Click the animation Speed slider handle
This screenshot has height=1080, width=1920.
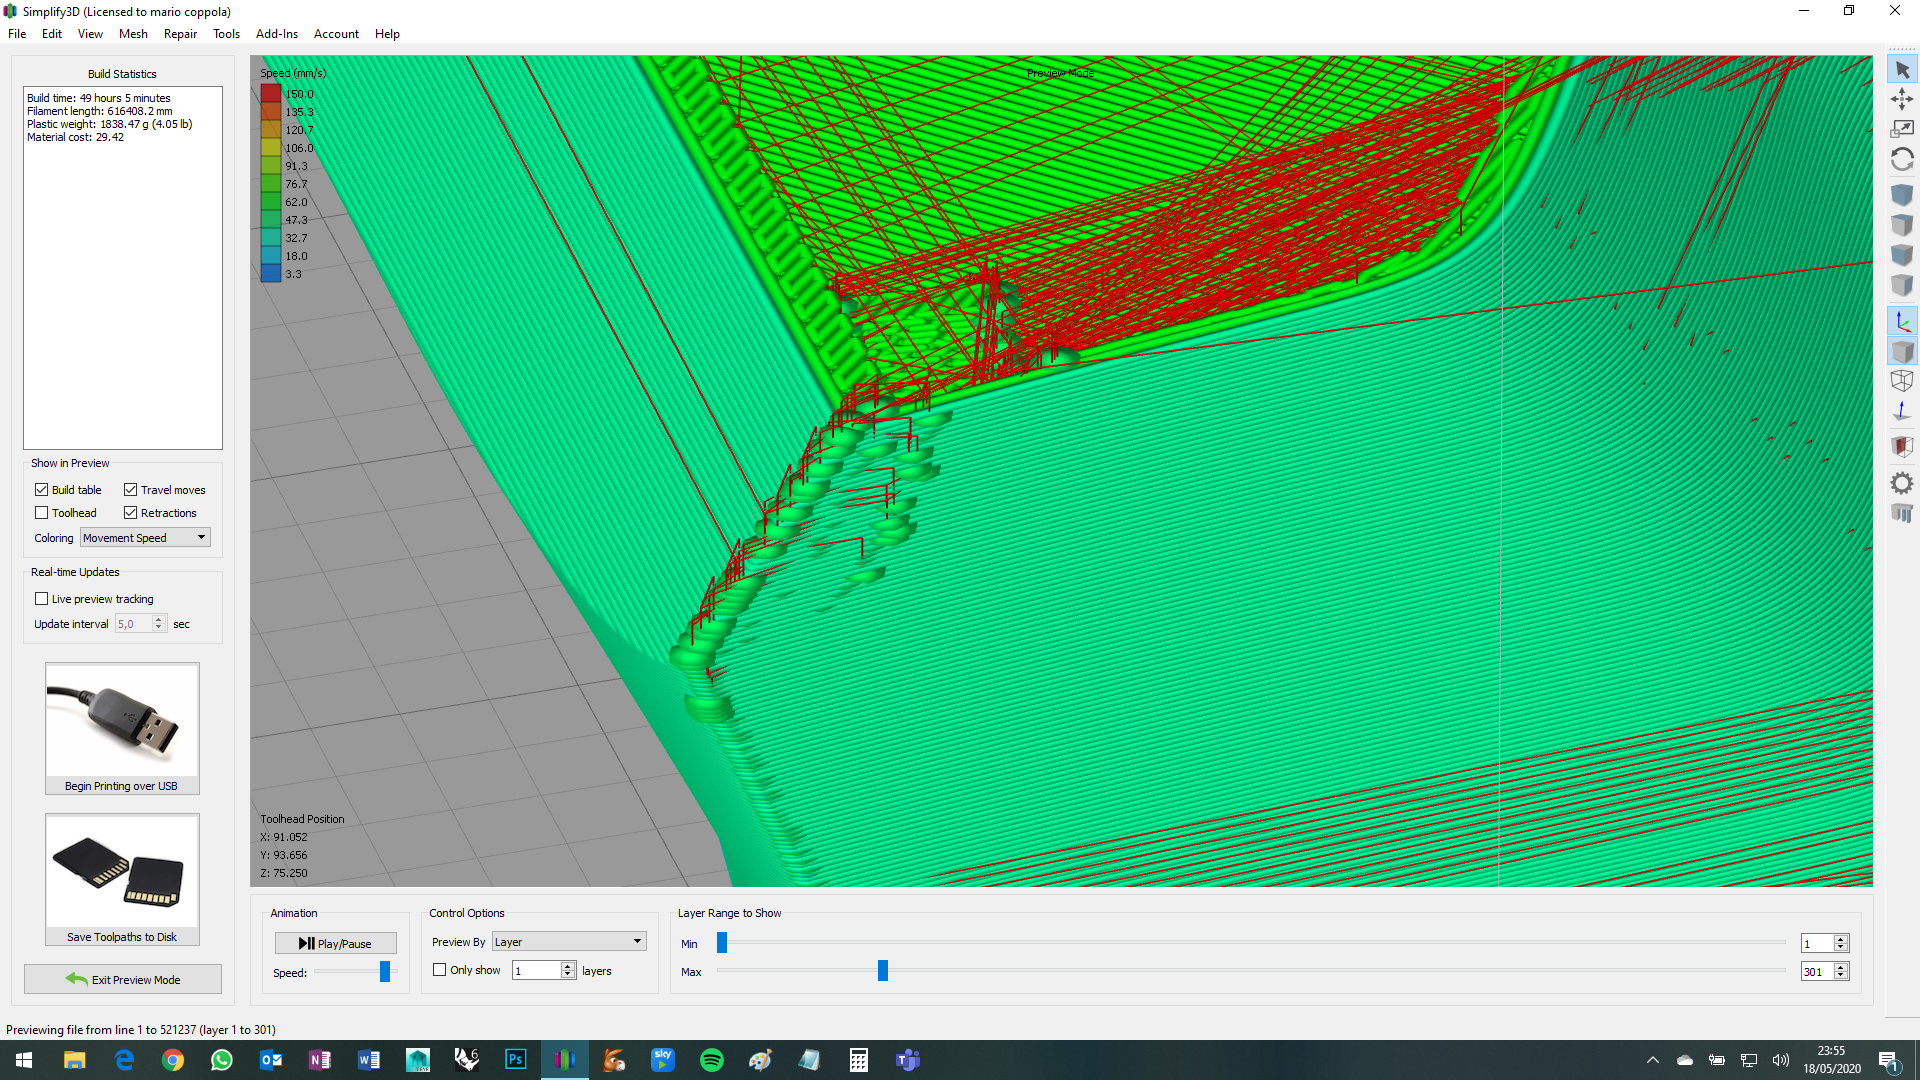pos(385,972)
